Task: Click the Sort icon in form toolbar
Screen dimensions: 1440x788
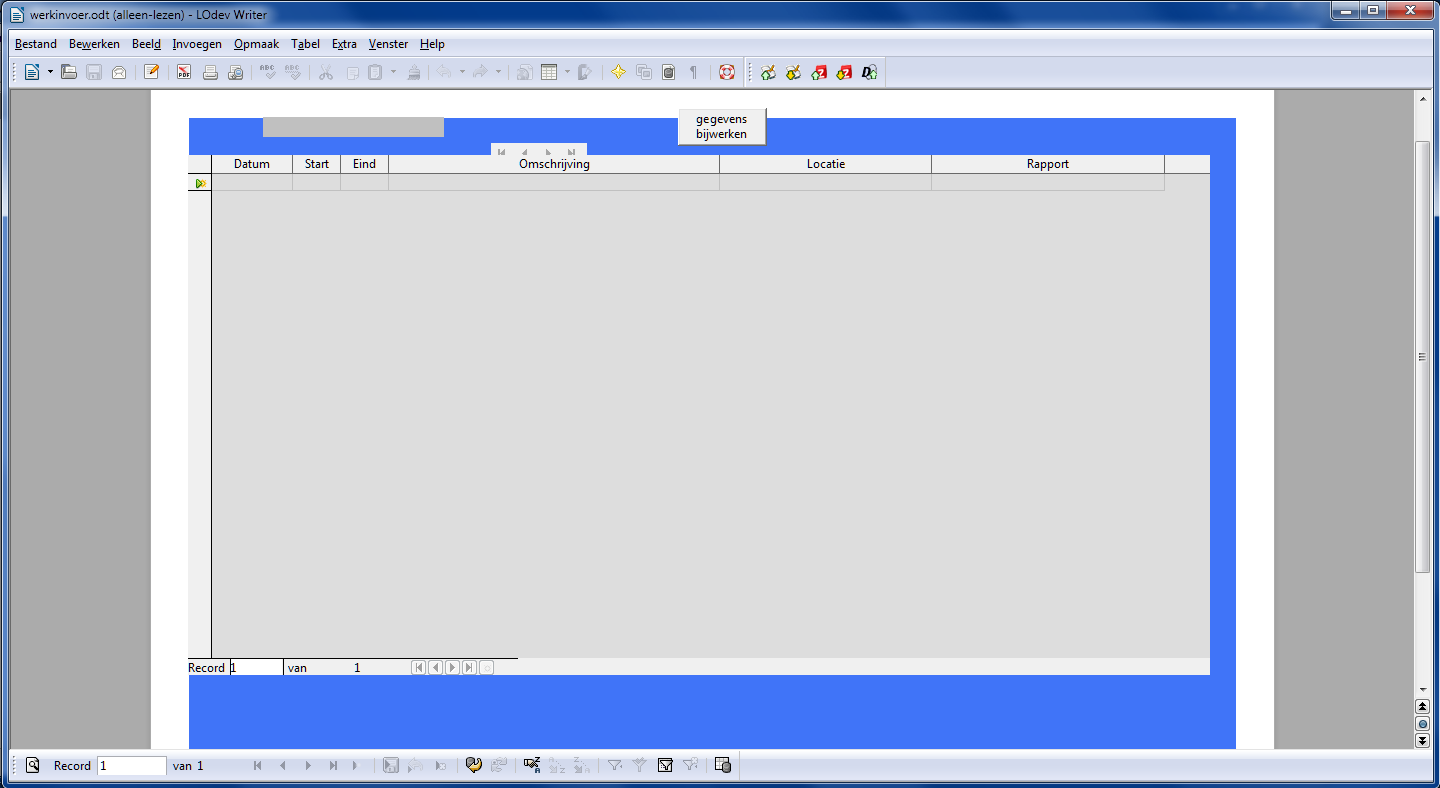Action: point(531,766)
